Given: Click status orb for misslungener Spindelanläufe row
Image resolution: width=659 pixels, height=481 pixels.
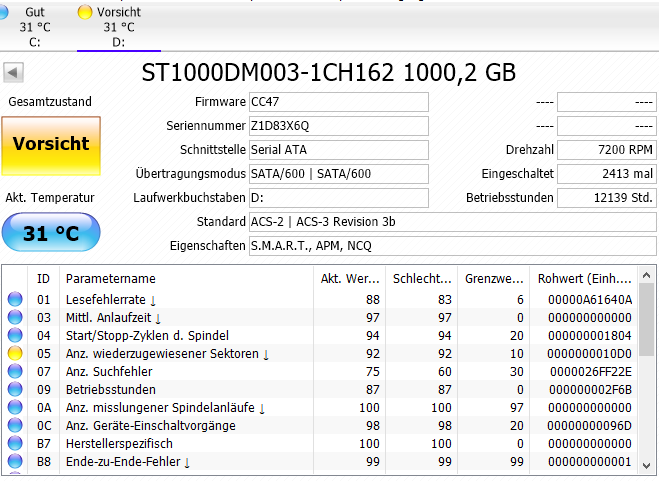Looking at the screenshot, I should point(15,407).
